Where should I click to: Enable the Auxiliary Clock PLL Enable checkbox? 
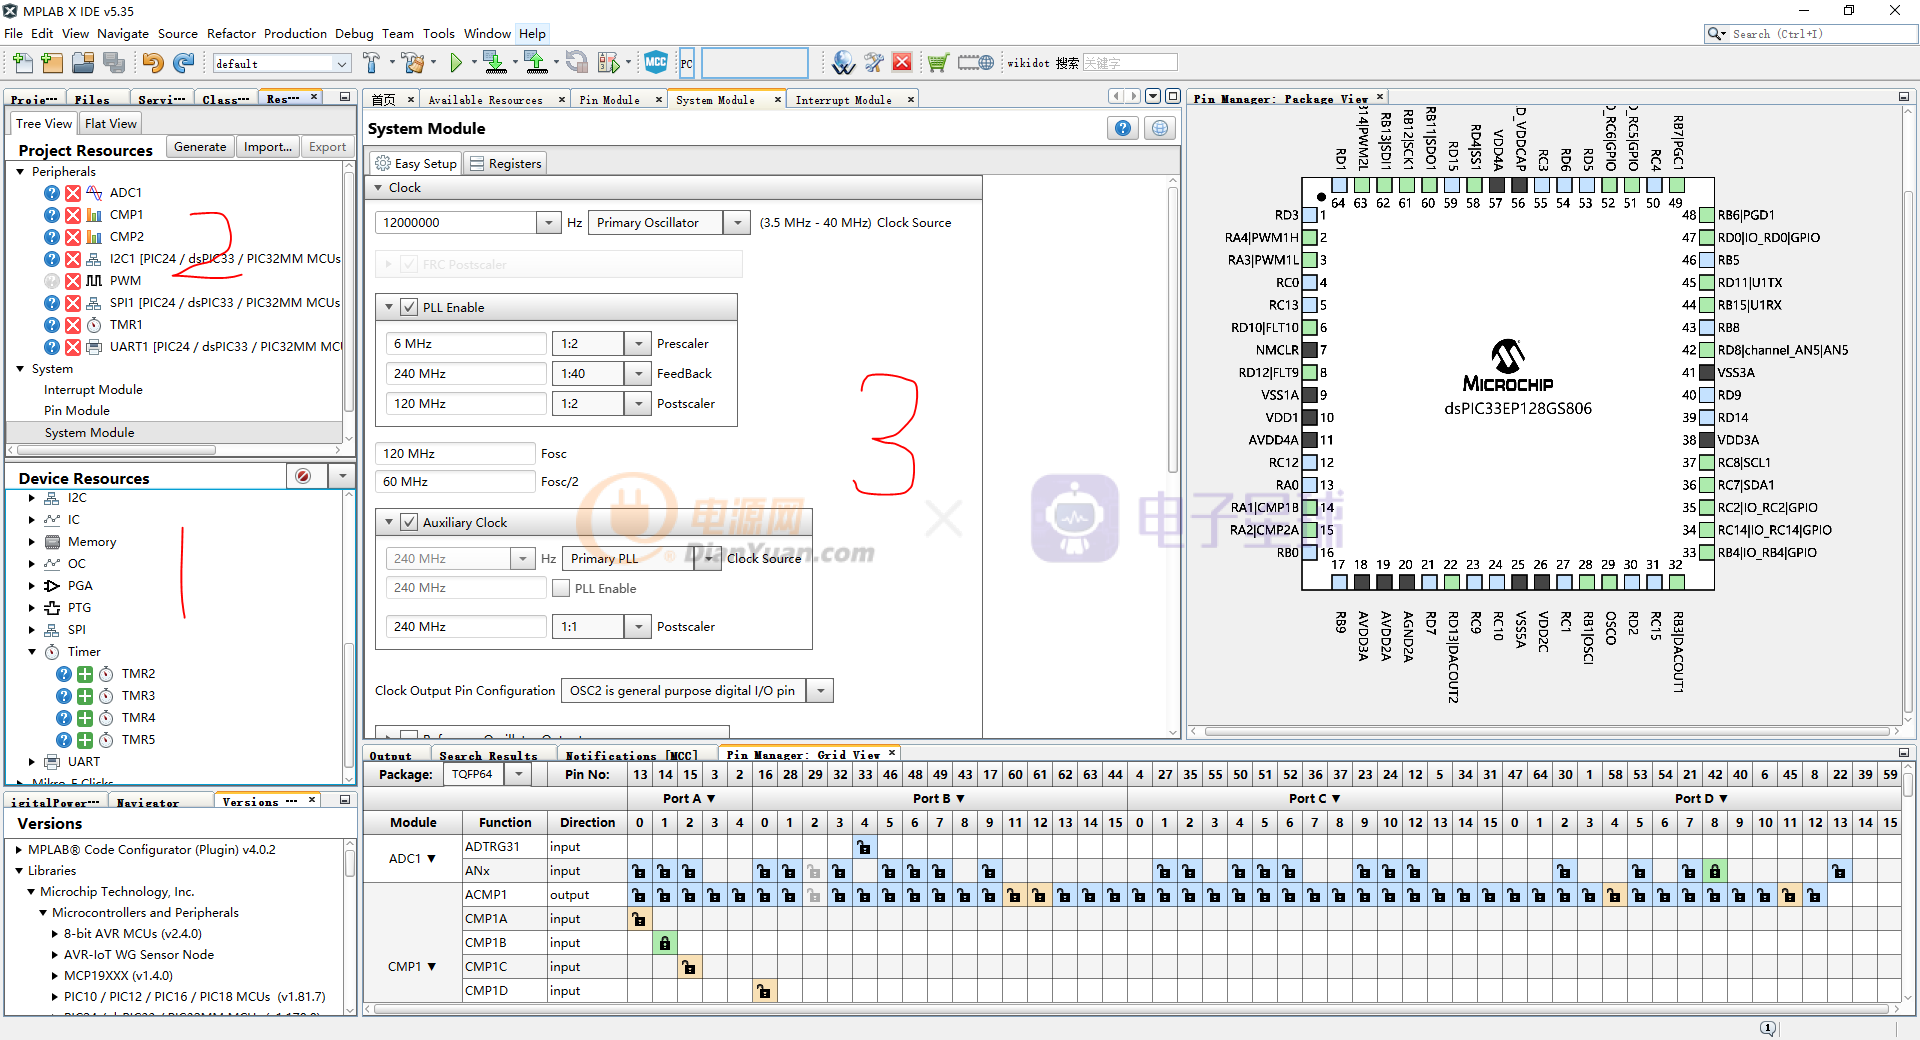561,588
